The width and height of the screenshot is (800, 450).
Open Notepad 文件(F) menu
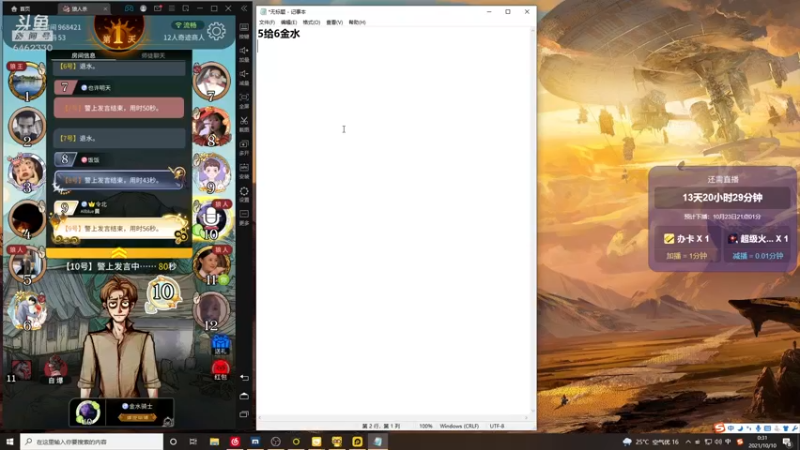(x=266, y=22)
